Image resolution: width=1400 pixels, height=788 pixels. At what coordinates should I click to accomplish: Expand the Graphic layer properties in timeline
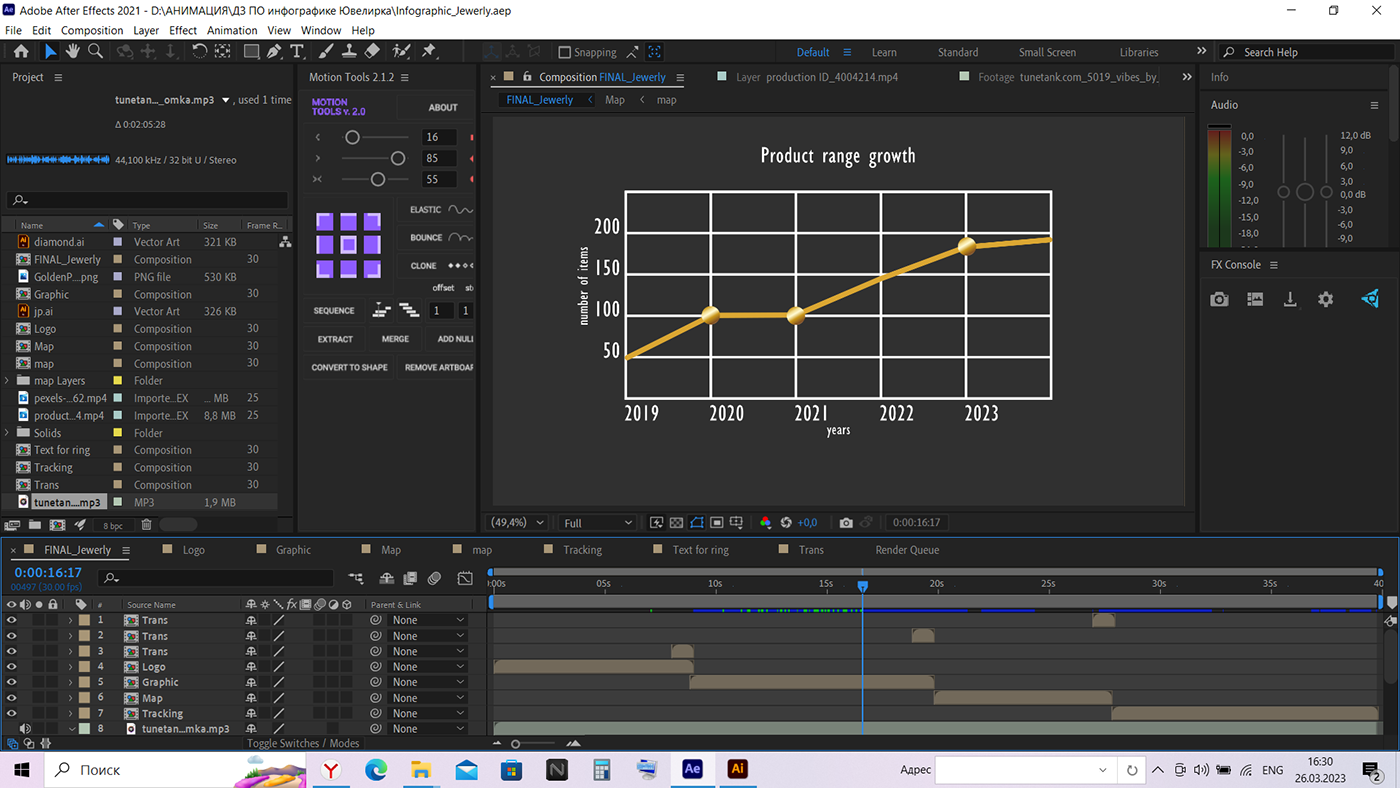click(70, 683)
